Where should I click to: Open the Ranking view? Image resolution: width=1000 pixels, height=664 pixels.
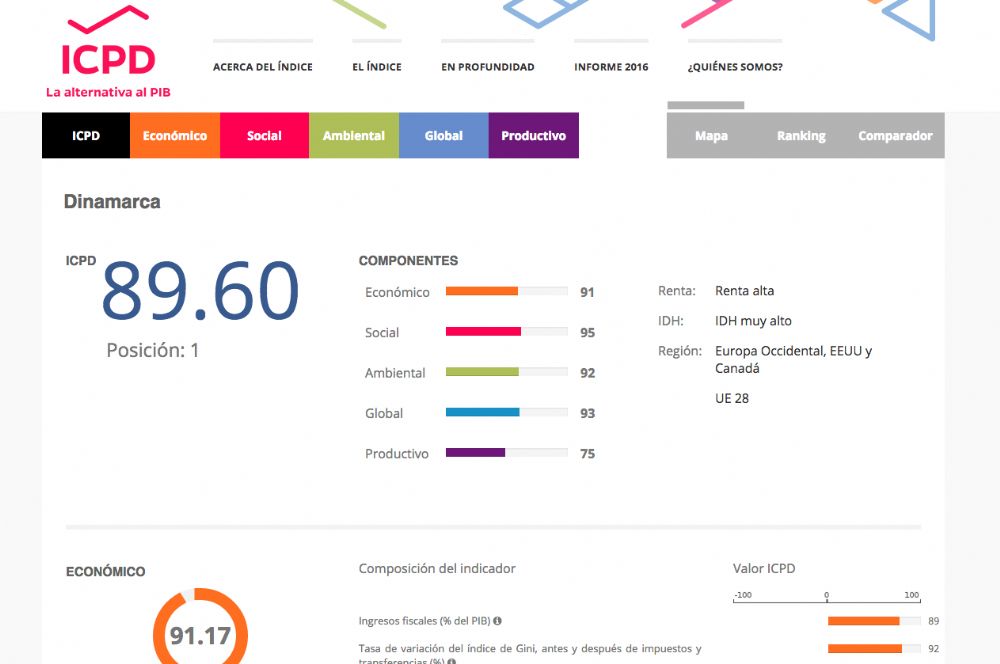(x=801, y=136)
